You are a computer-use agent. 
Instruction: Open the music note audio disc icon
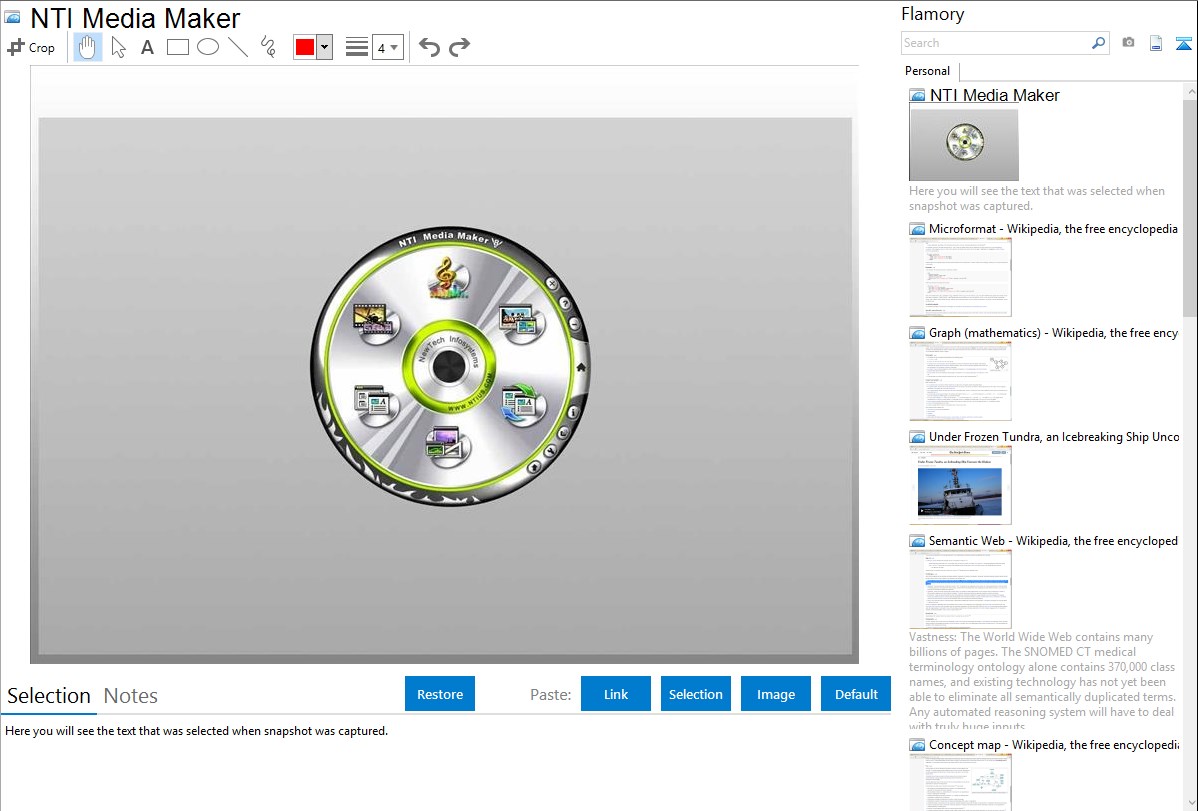(448, 278)
